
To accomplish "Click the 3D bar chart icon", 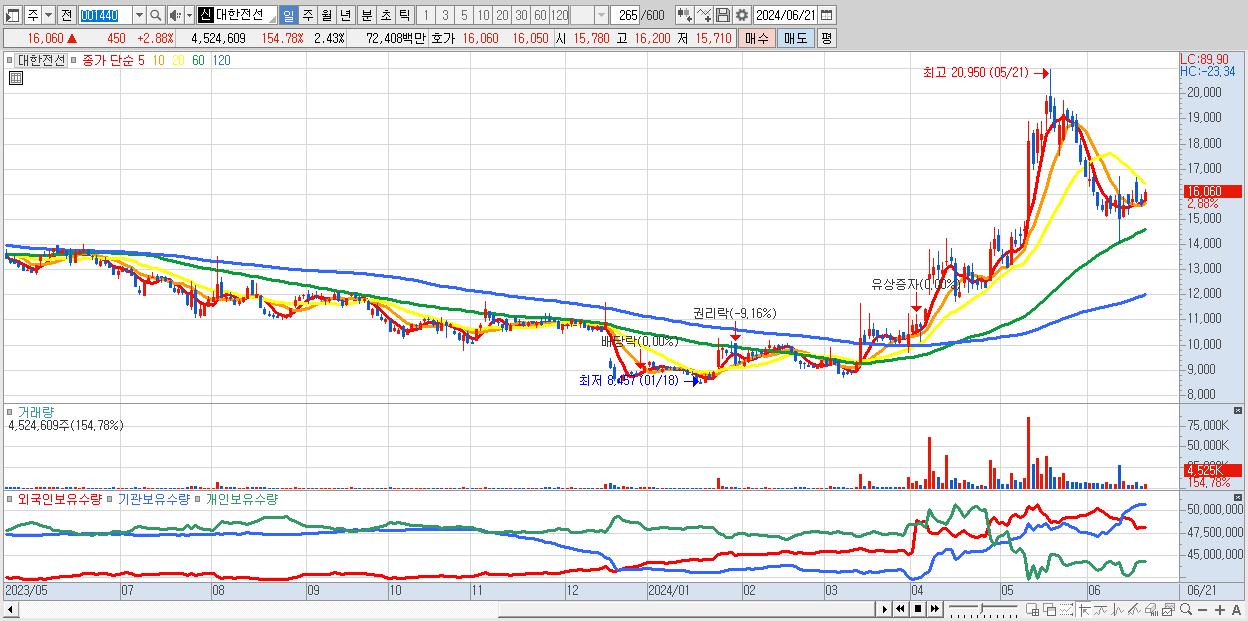I will (1152, 610).
